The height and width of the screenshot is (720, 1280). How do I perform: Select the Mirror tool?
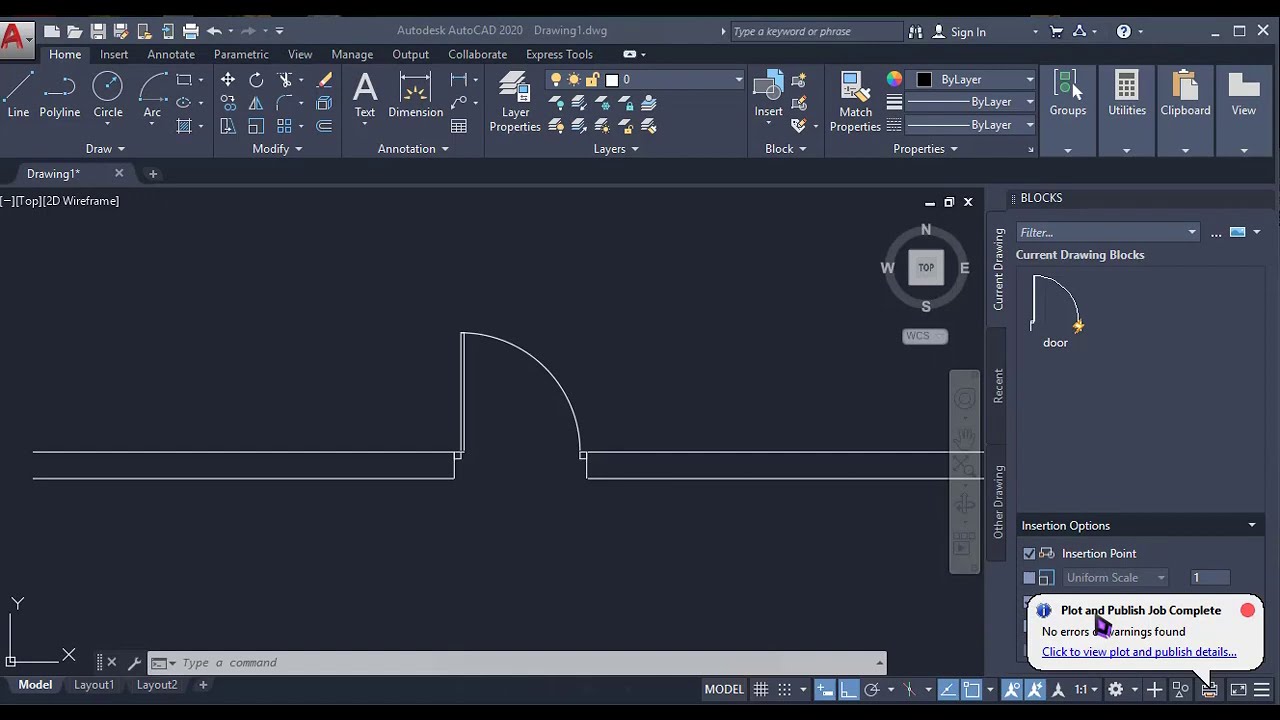tap(256, 103)
